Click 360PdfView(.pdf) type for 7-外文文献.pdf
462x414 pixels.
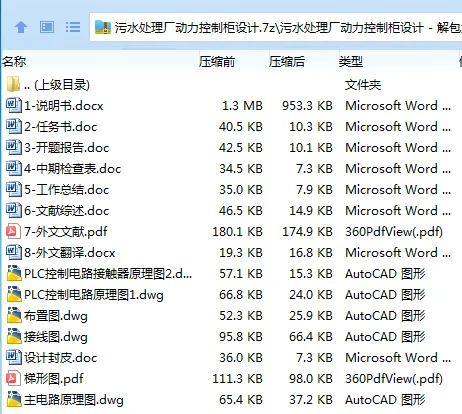coord(394,232)
